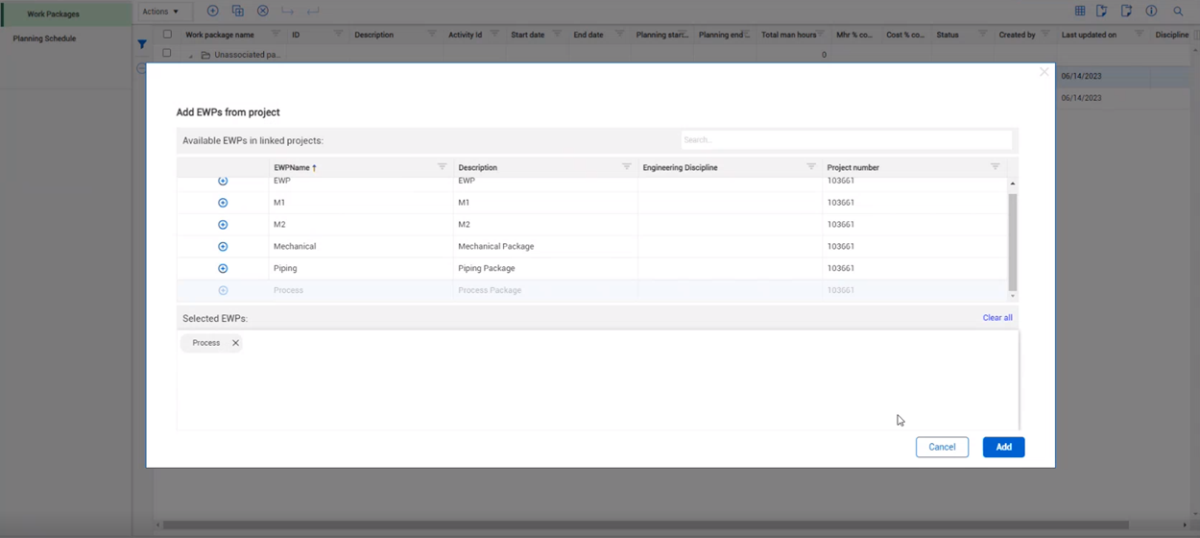Type in the EWP Search field
The height and width of the screenshot is (538, 1200).
(846, 140)
